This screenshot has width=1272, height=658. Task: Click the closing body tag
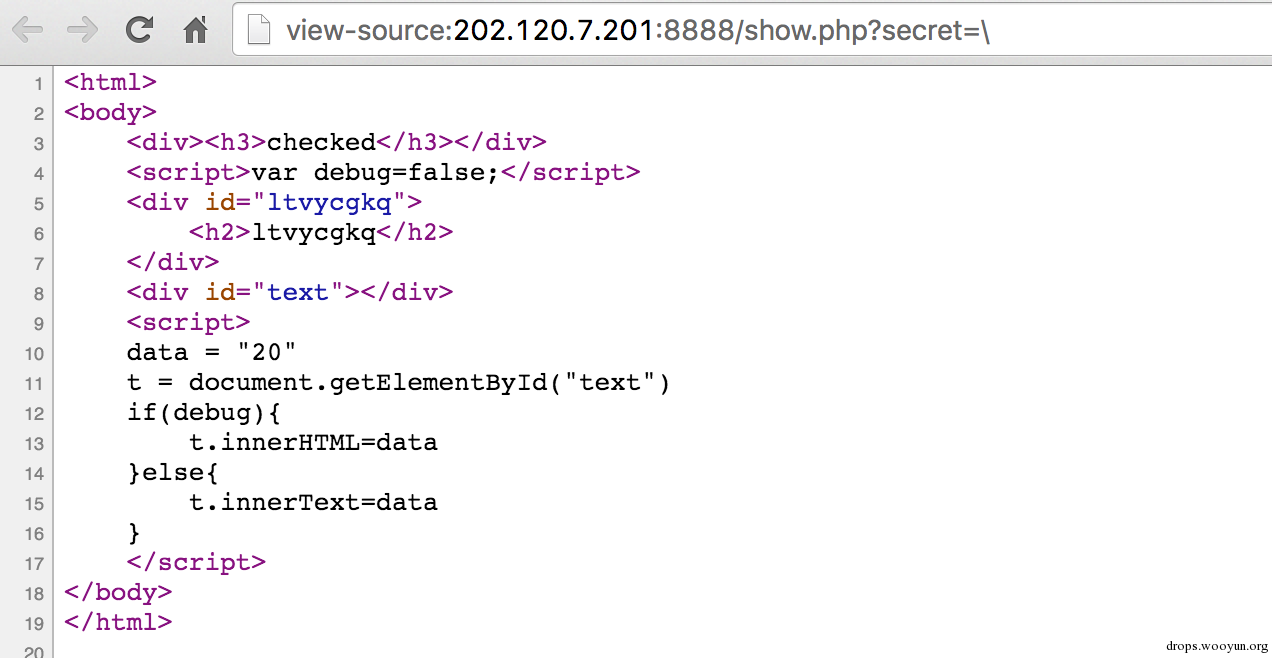118,592
